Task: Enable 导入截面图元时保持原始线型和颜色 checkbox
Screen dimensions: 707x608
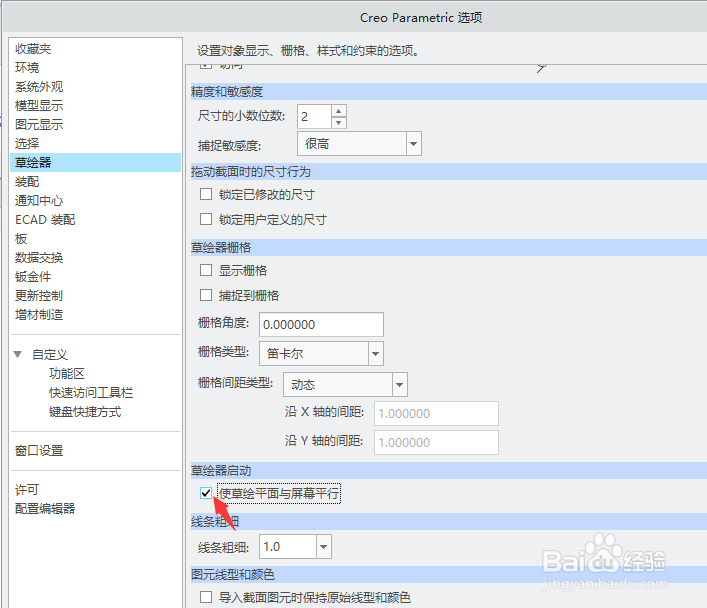Action: (x=206, y=597)
